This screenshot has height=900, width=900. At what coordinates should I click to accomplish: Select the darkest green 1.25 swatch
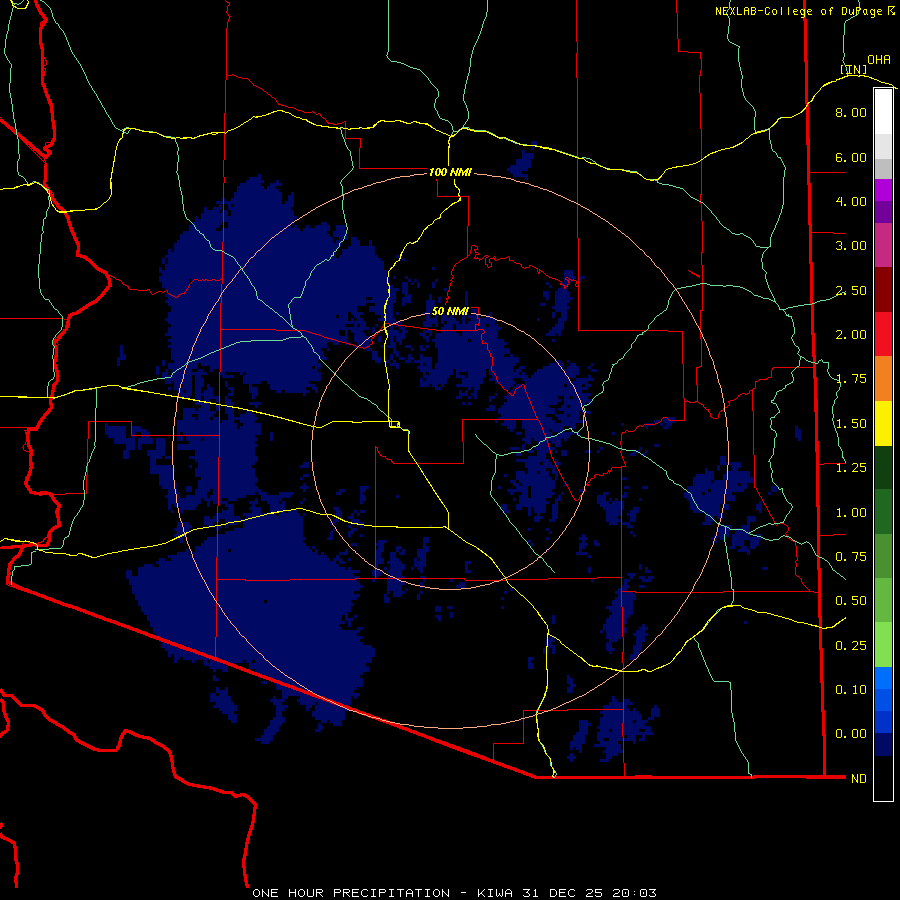[883, 467]
